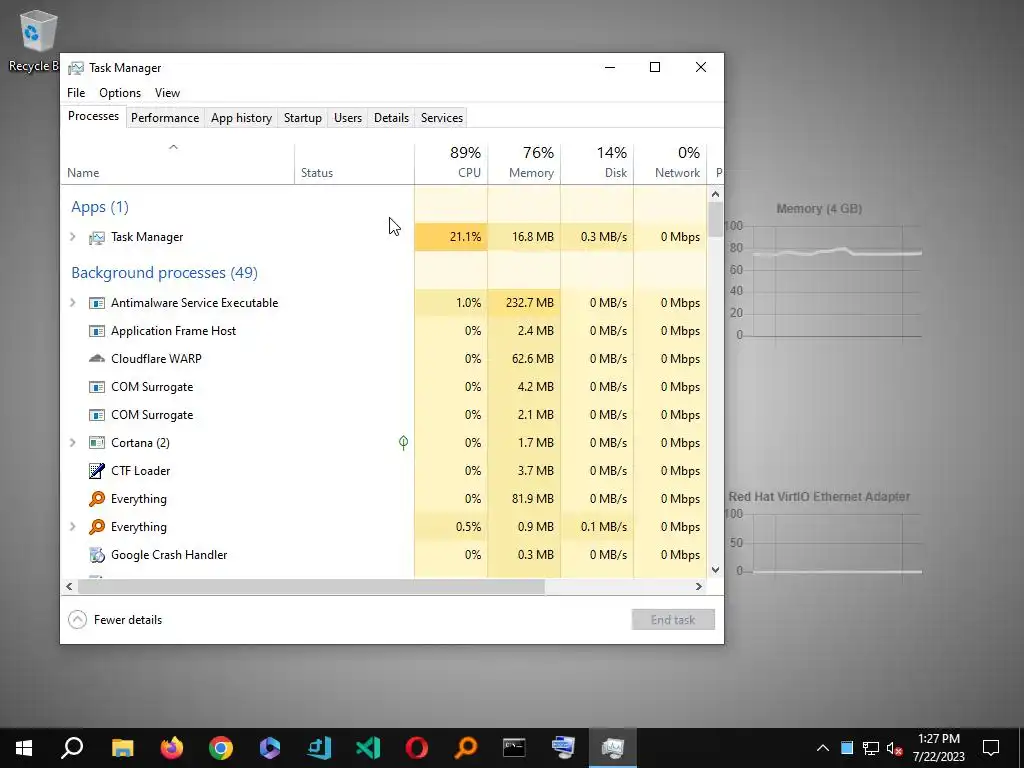Click the Apps (1) group heading
This screenshot has height=768, width=1024.
pyautogui.click(x=100, y=207)
